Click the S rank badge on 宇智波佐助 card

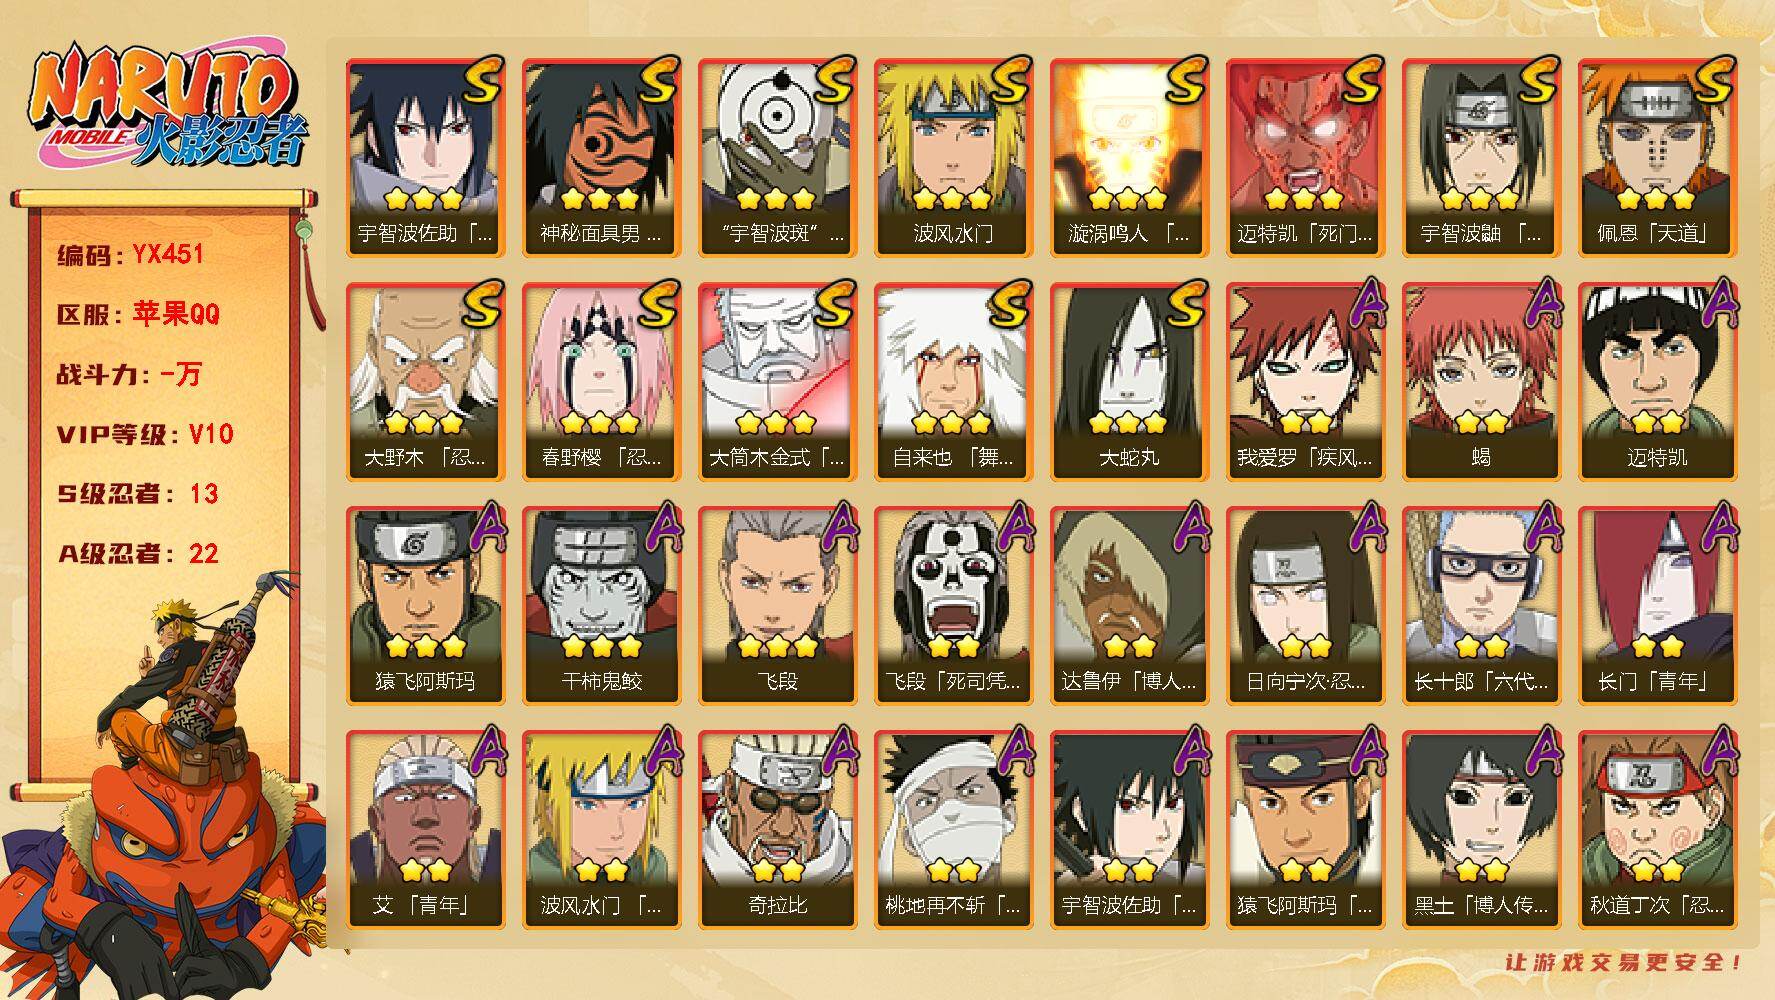(x=483, y=81)
